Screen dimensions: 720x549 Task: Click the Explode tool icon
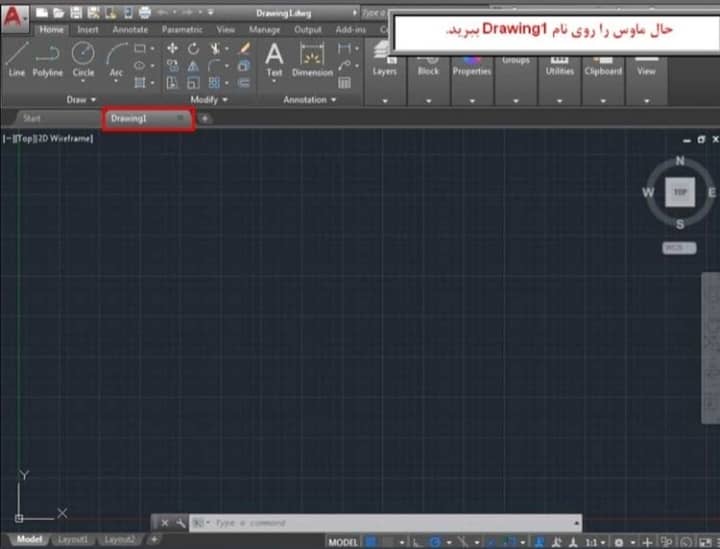tap(244, 66)
